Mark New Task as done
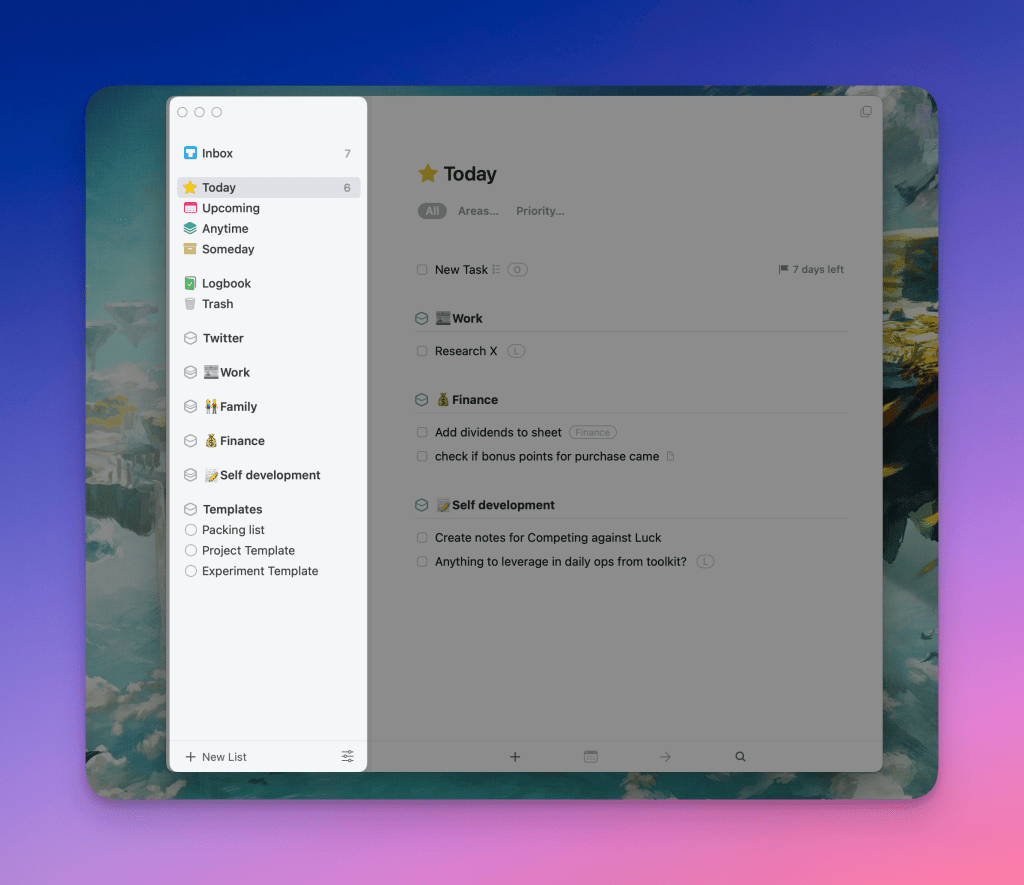The height and width of the screenshot is (885, 1024). click(422, 270)
